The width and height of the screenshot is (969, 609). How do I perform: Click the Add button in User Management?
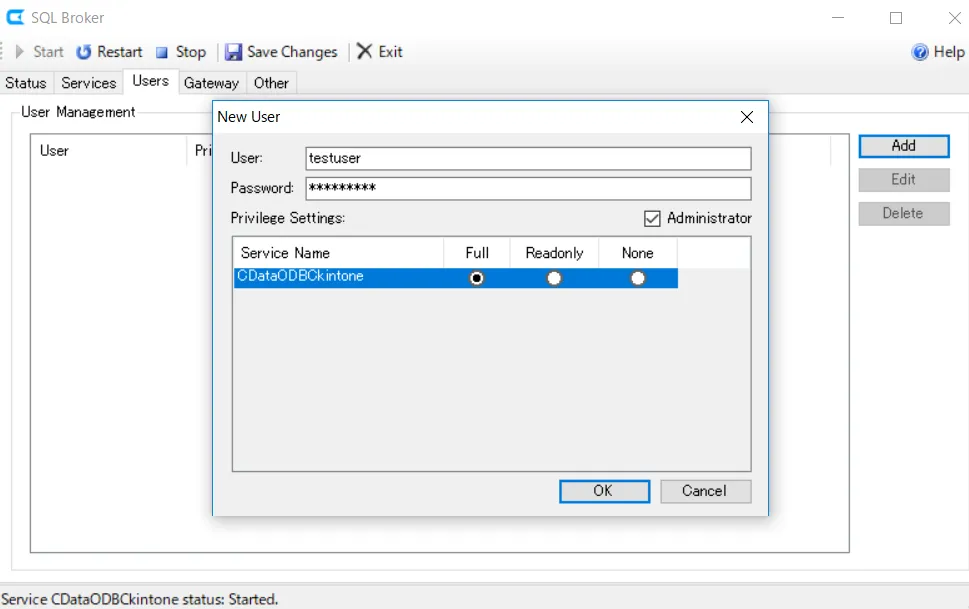902,145
